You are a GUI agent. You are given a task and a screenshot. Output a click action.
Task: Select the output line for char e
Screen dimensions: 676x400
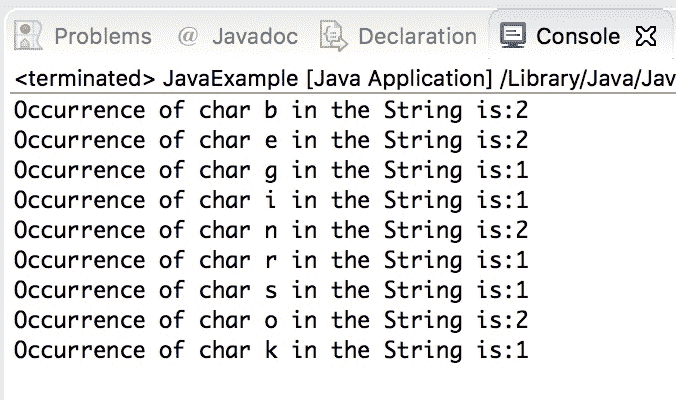pos(271,141)
